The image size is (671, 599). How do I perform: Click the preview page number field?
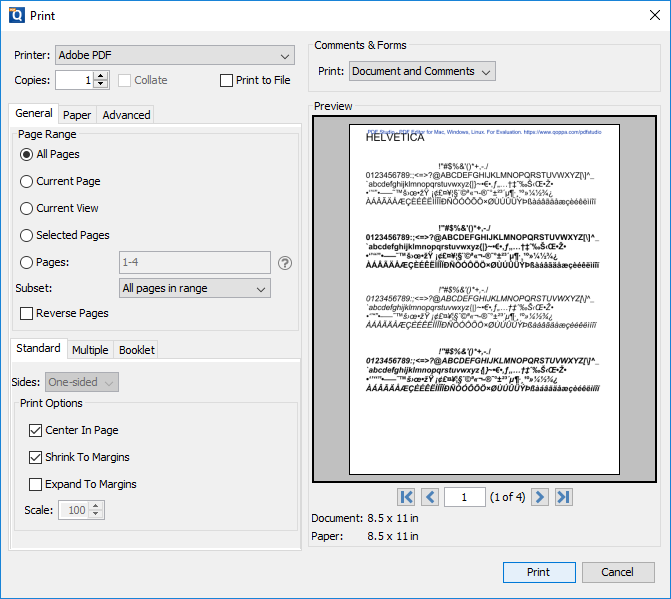pyautogui.click(x=464, y=497)
